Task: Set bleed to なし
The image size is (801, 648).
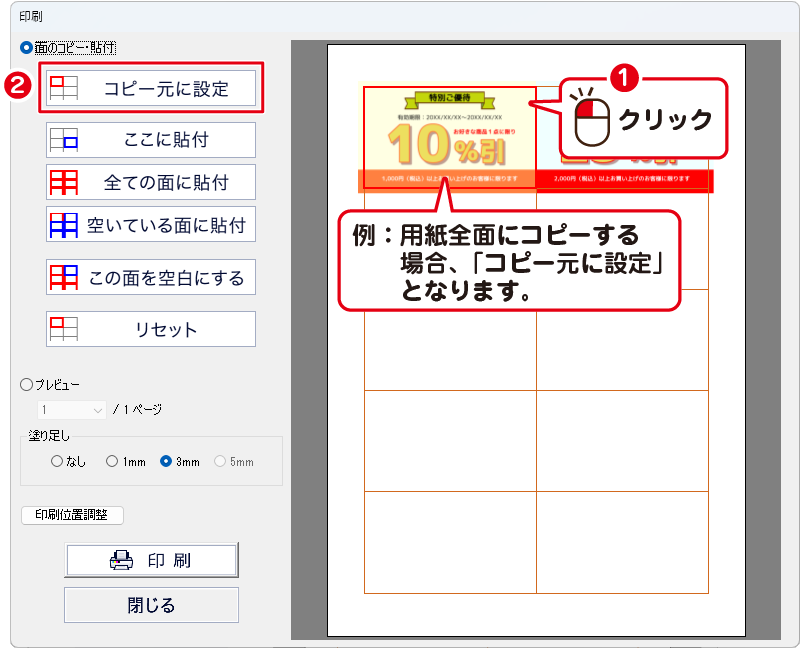Action: pos(57,462)
